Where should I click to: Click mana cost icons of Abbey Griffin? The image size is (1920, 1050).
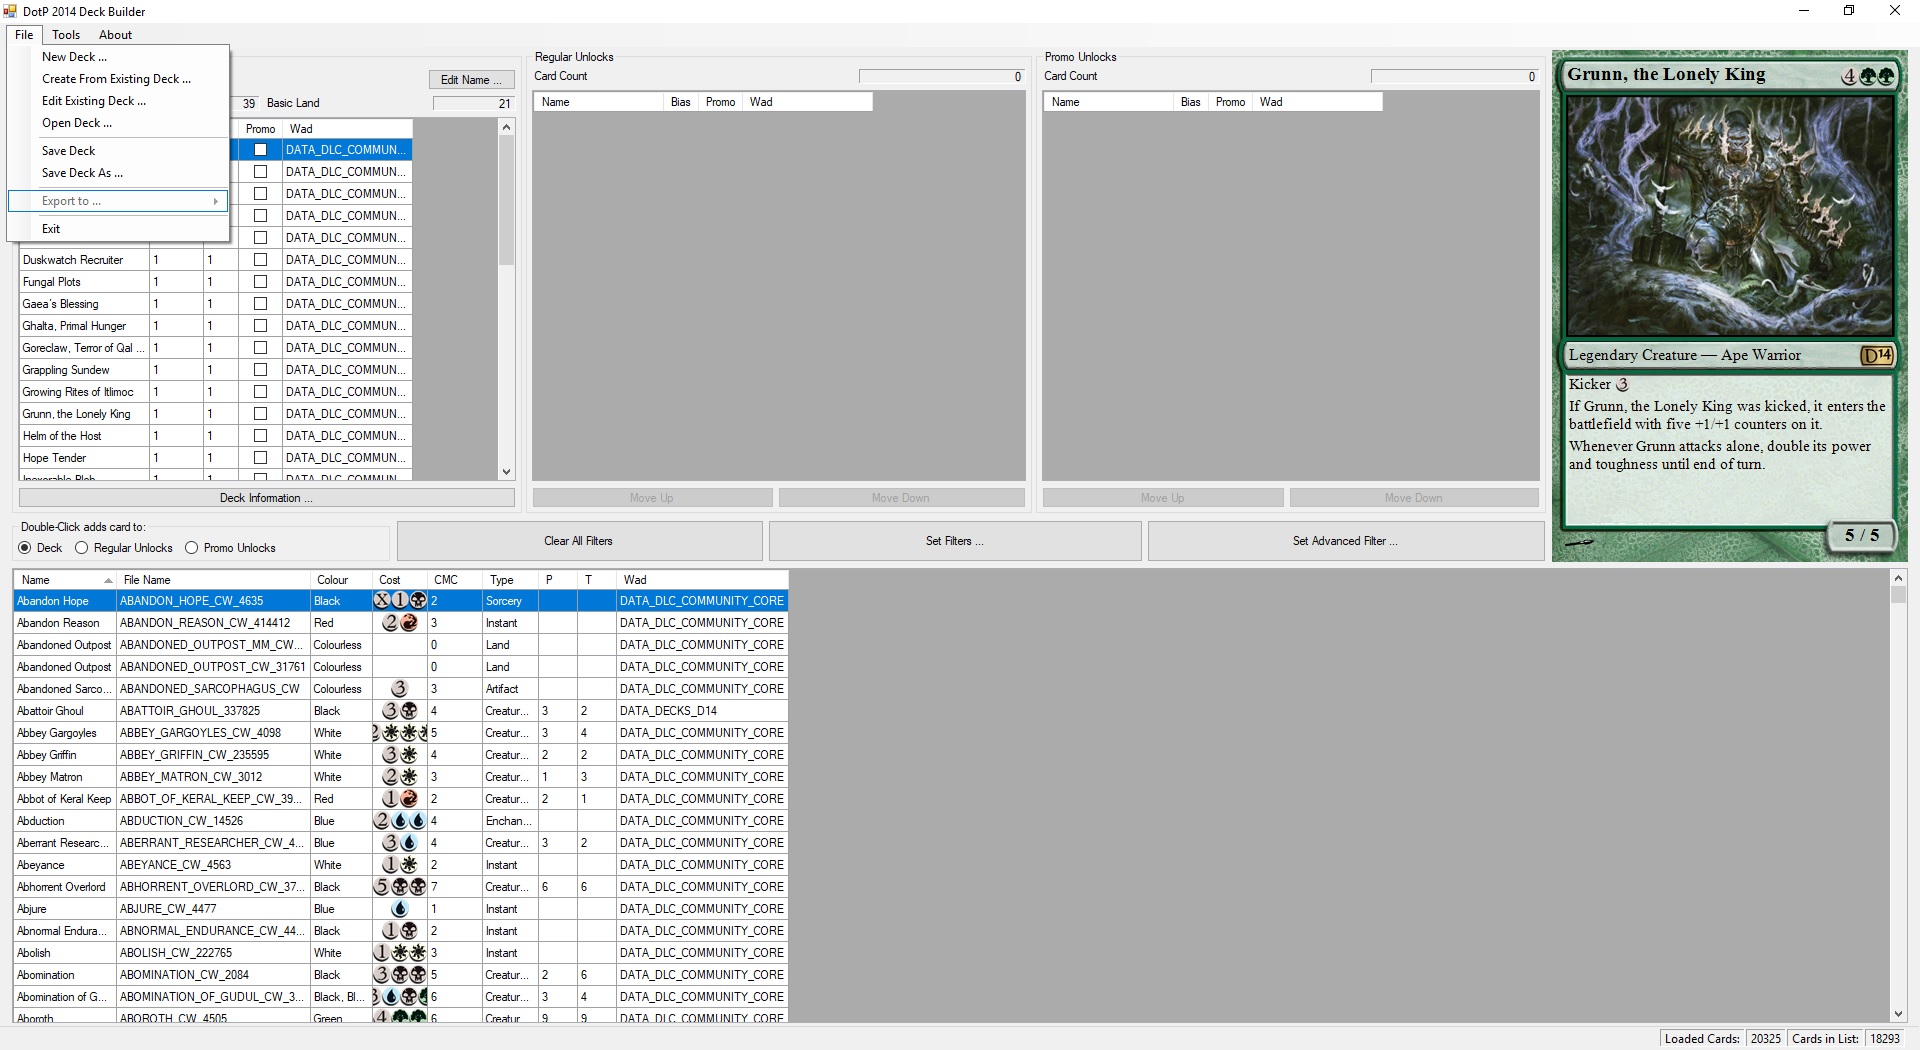point(400,755)
